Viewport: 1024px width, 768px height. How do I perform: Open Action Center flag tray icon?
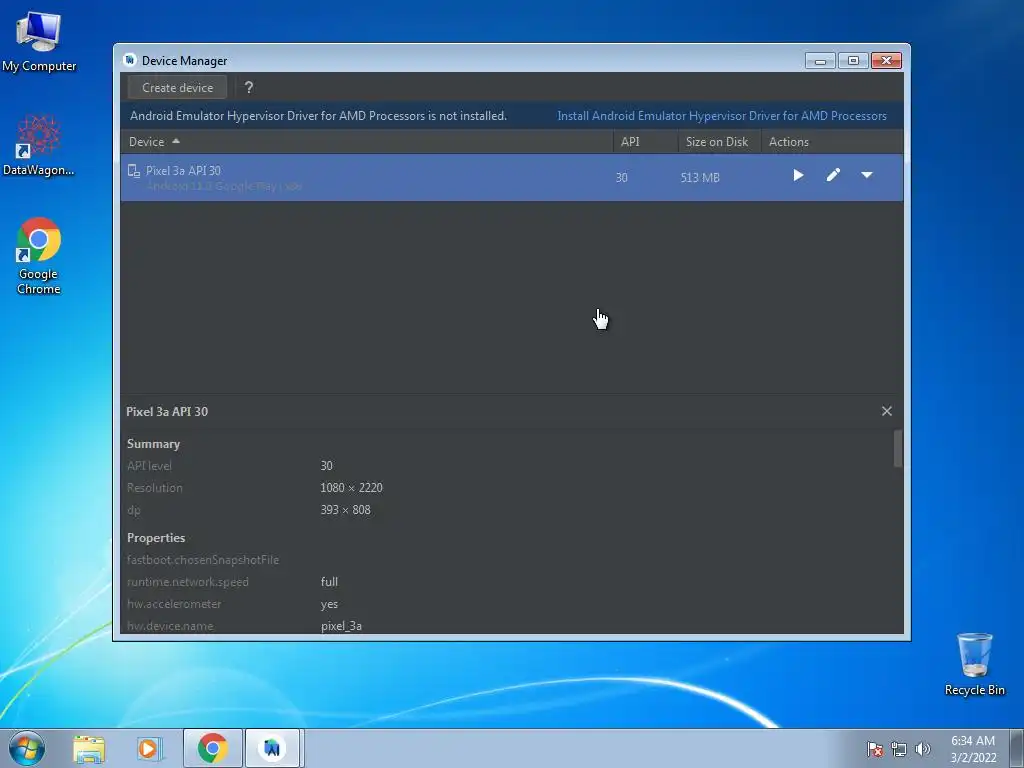tap(875, 749)
